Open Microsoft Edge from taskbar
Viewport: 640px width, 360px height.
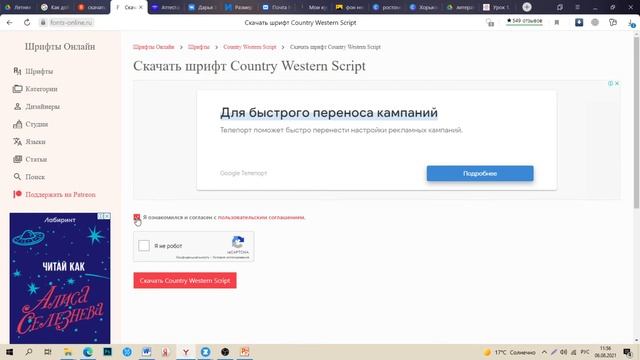87,352
